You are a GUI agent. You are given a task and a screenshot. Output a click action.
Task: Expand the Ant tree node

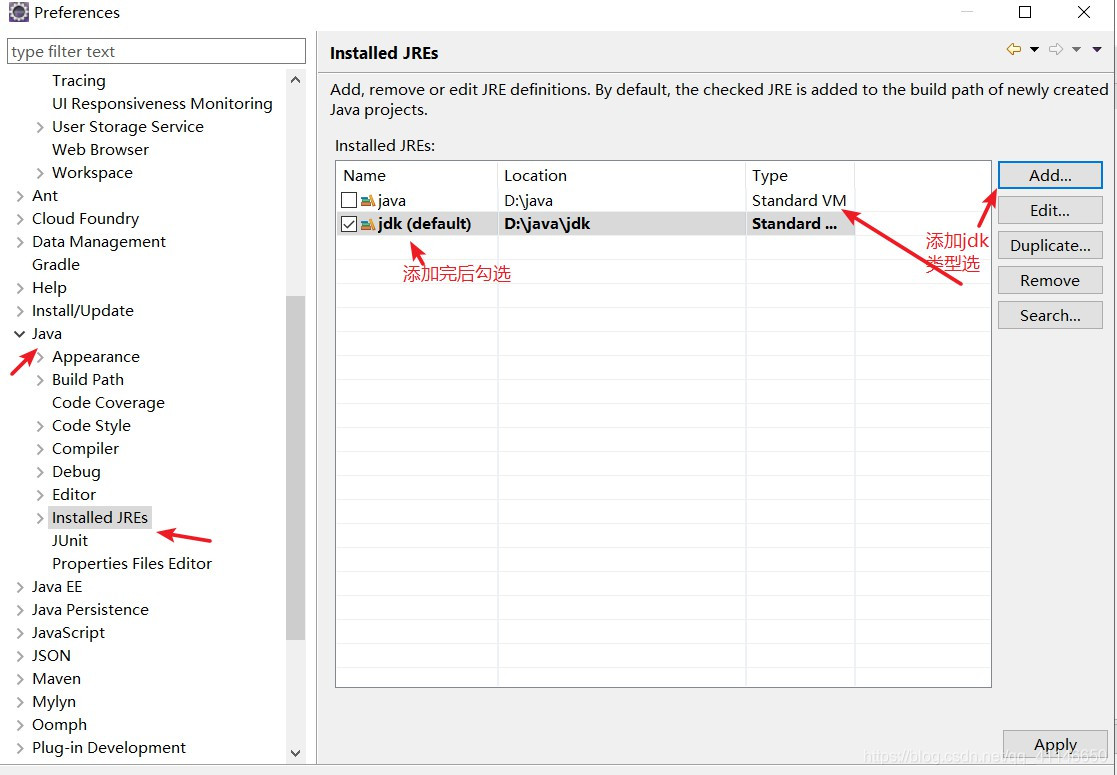point(20,196)
